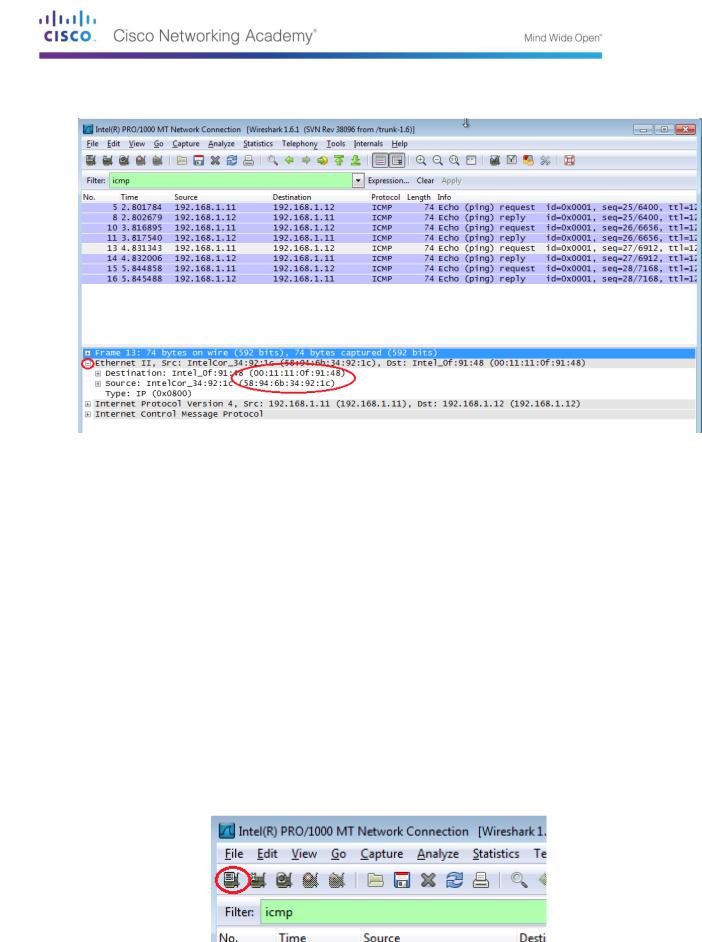
Task: Zoom in on the packet text
Action: click(x=421, y=160)
